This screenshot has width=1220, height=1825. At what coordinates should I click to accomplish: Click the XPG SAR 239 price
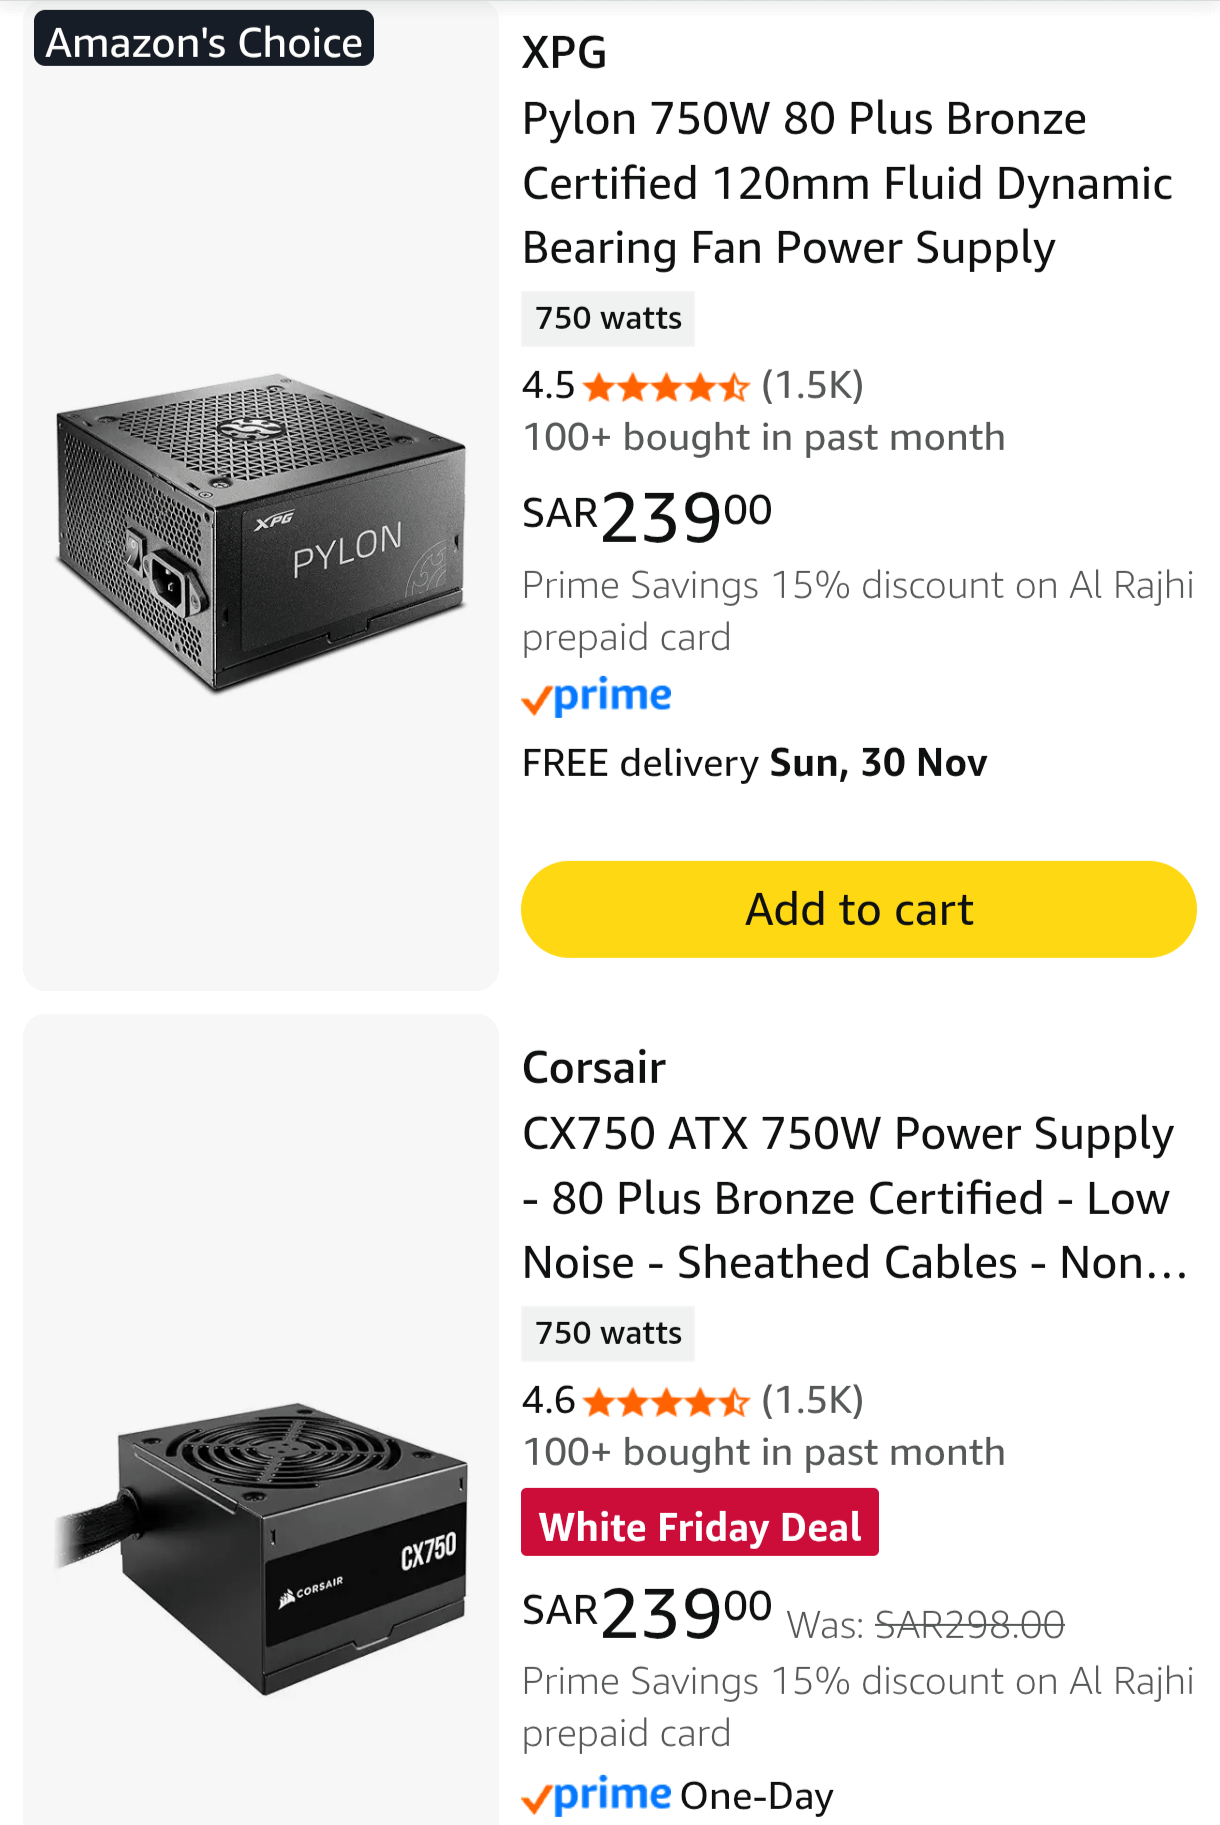pos(647,516)
